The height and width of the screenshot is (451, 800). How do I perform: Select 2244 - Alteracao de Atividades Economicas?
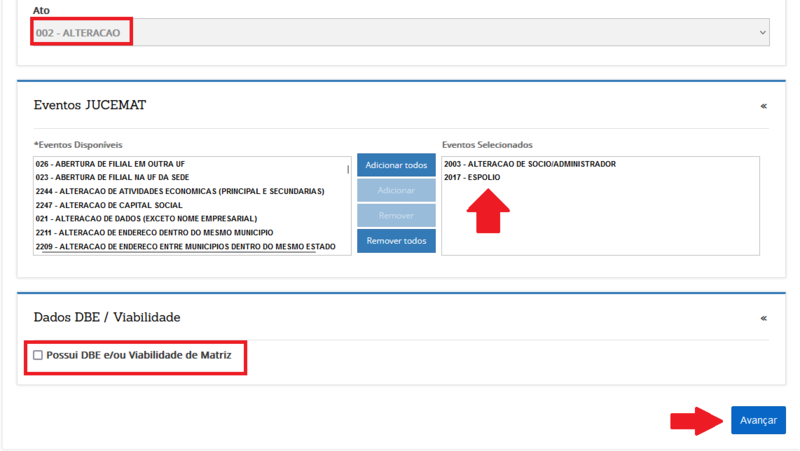coord(180,191)
